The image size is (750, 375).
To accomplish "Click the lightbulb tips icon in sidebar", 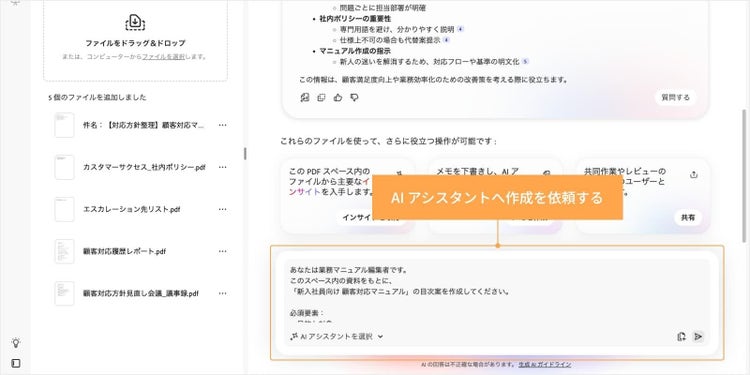I will click(16, 342).
